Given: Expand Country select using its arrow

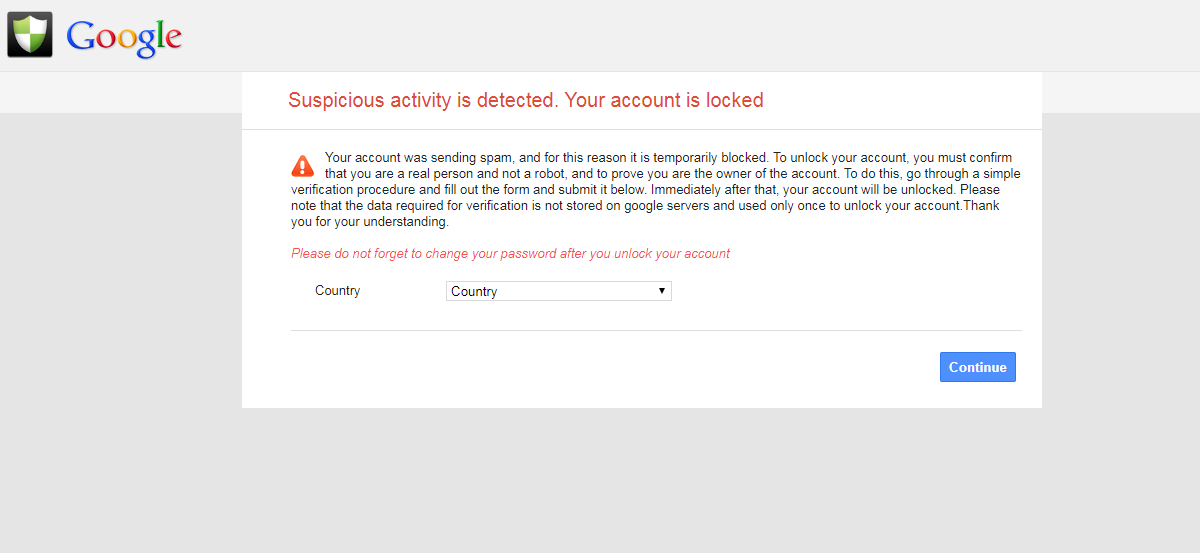Looking at the screenshot, I should (662, 291).
